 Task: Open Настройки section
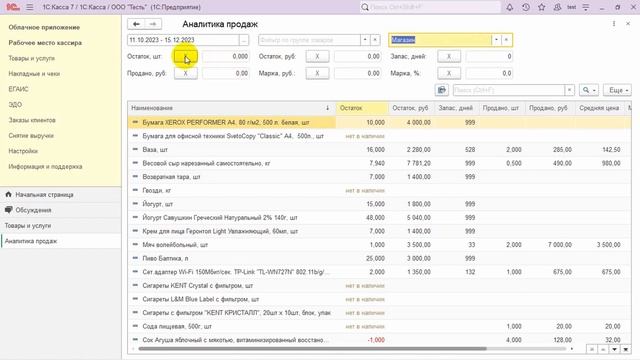coord(23,151)
